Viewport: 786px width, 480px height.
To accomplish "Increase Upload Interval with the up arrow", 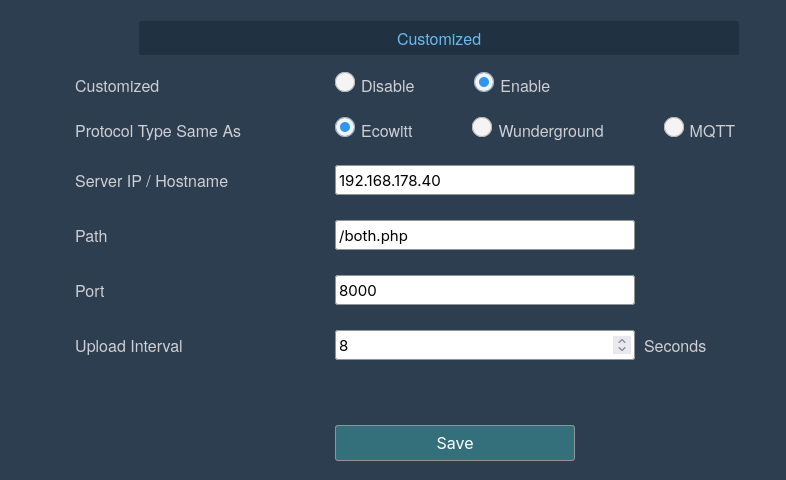I will point(622,341).
